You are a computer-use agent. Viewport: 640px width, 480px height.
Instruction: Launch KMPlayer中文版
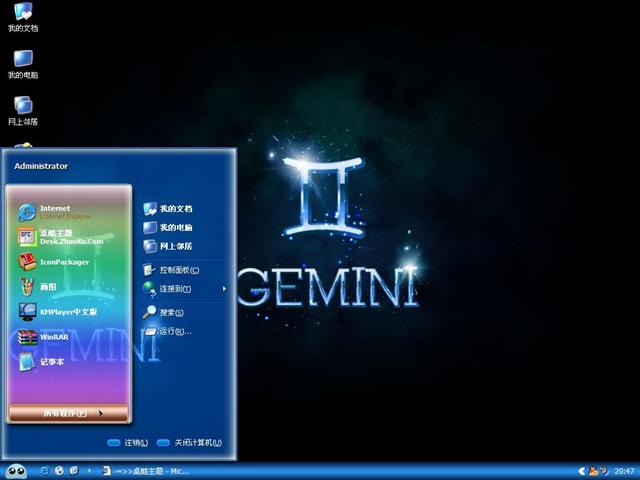(57, 312)
